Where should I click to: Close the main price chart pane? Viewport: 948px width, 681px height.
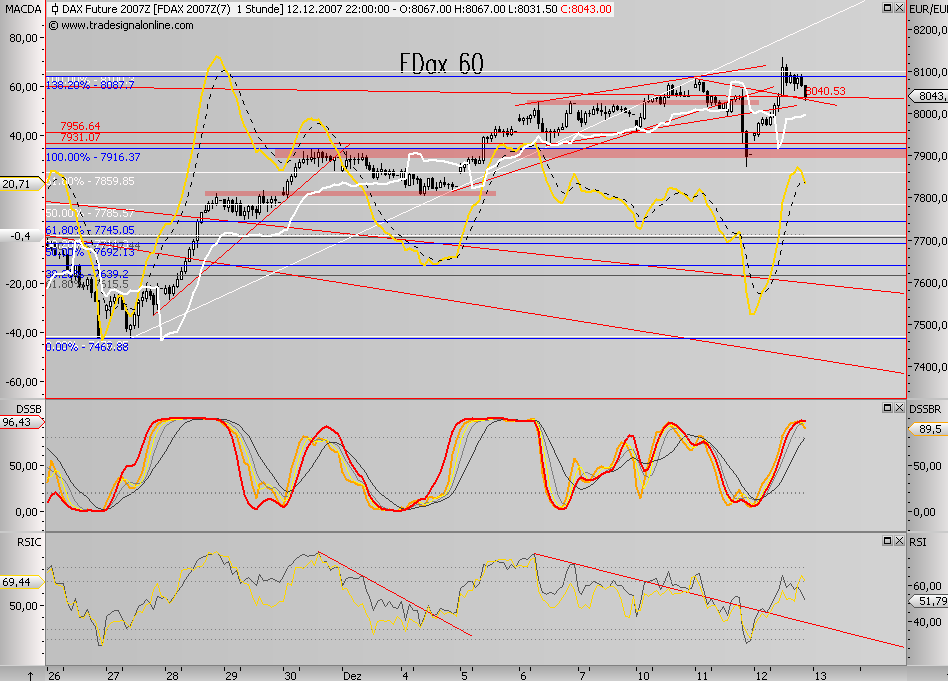coord(899,8)
